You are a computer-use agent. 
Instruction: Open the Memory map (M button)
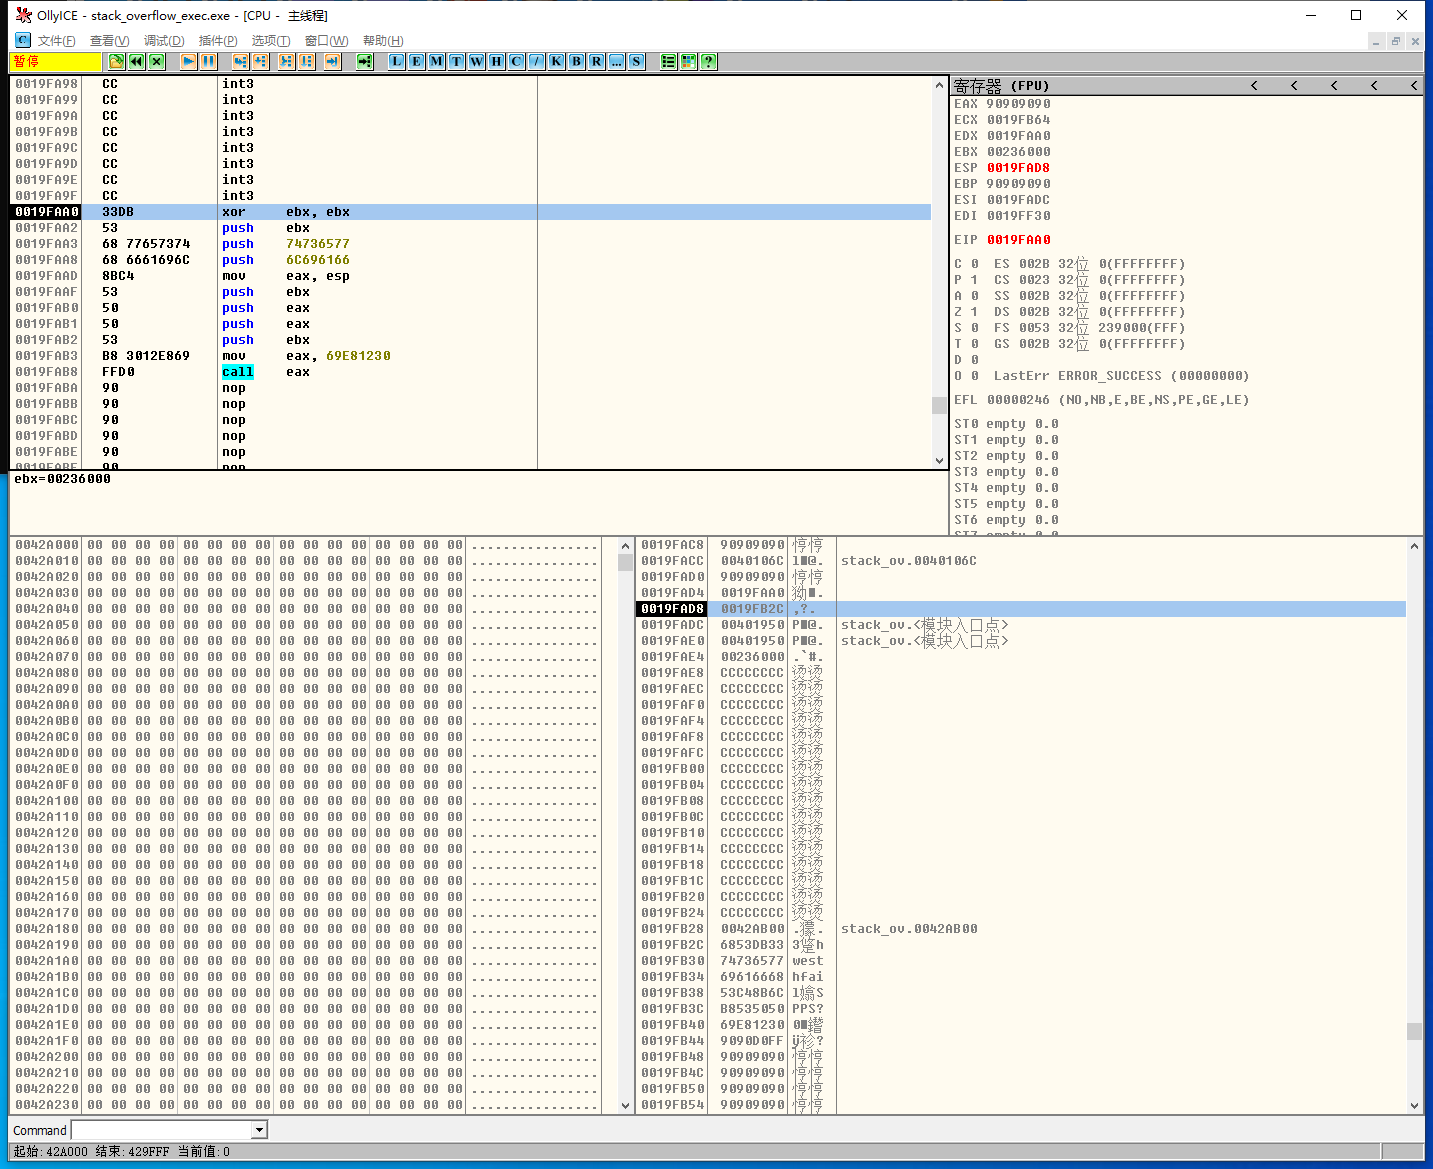click(437, 62)
